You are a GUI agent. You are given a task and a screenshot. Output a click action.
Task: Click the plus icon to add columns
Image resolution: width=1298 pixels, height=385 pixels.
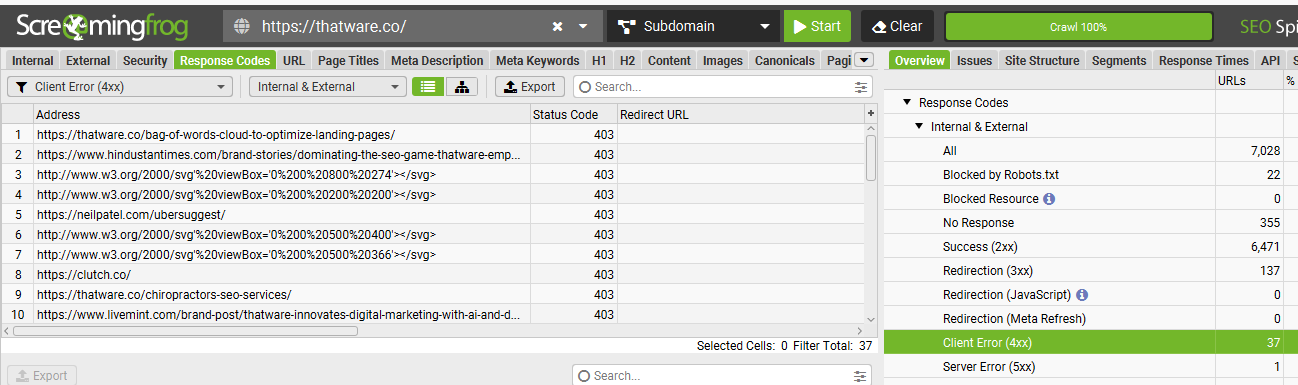pos(870,114)
